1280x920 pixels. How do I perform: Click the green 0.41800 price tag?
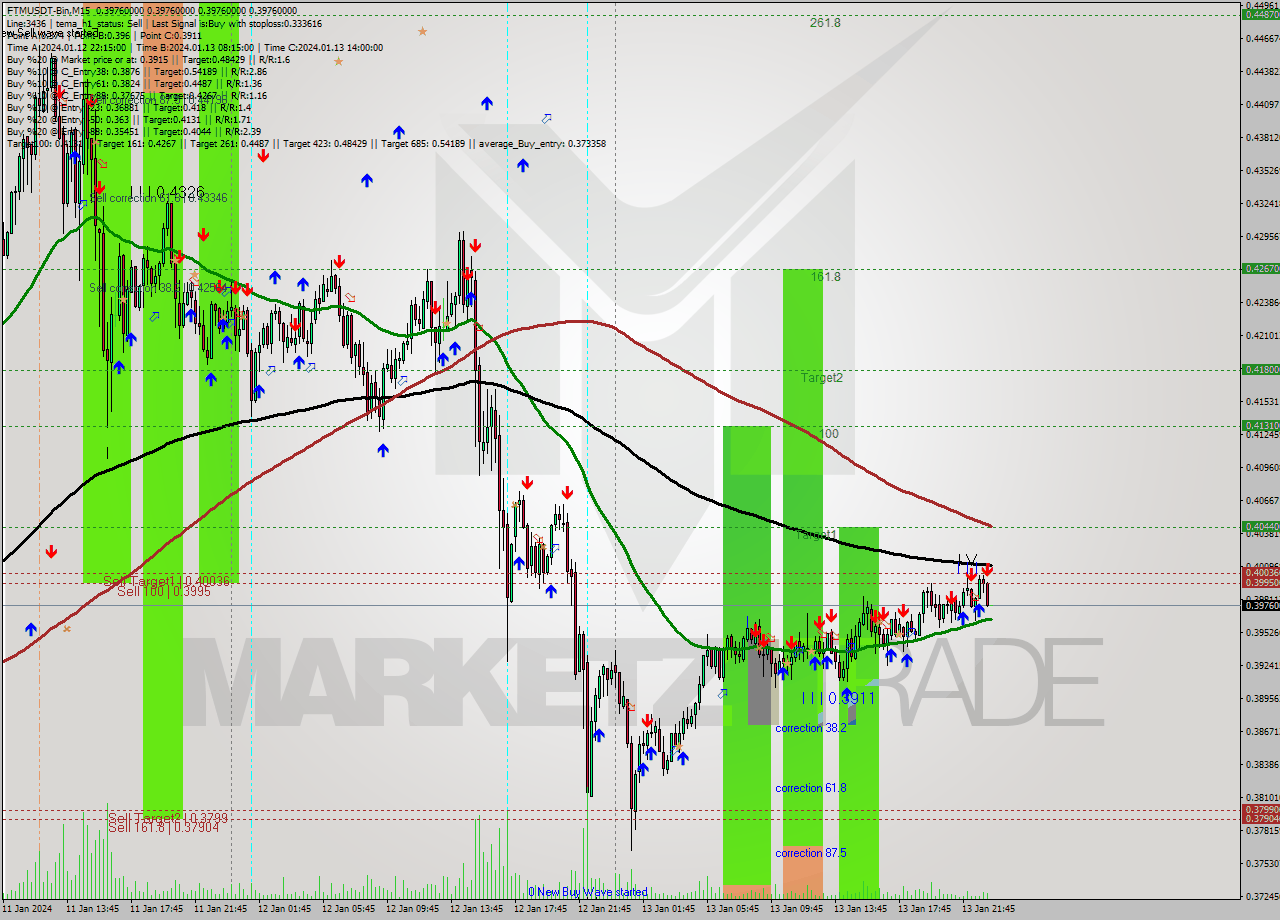pos(1260,370)
